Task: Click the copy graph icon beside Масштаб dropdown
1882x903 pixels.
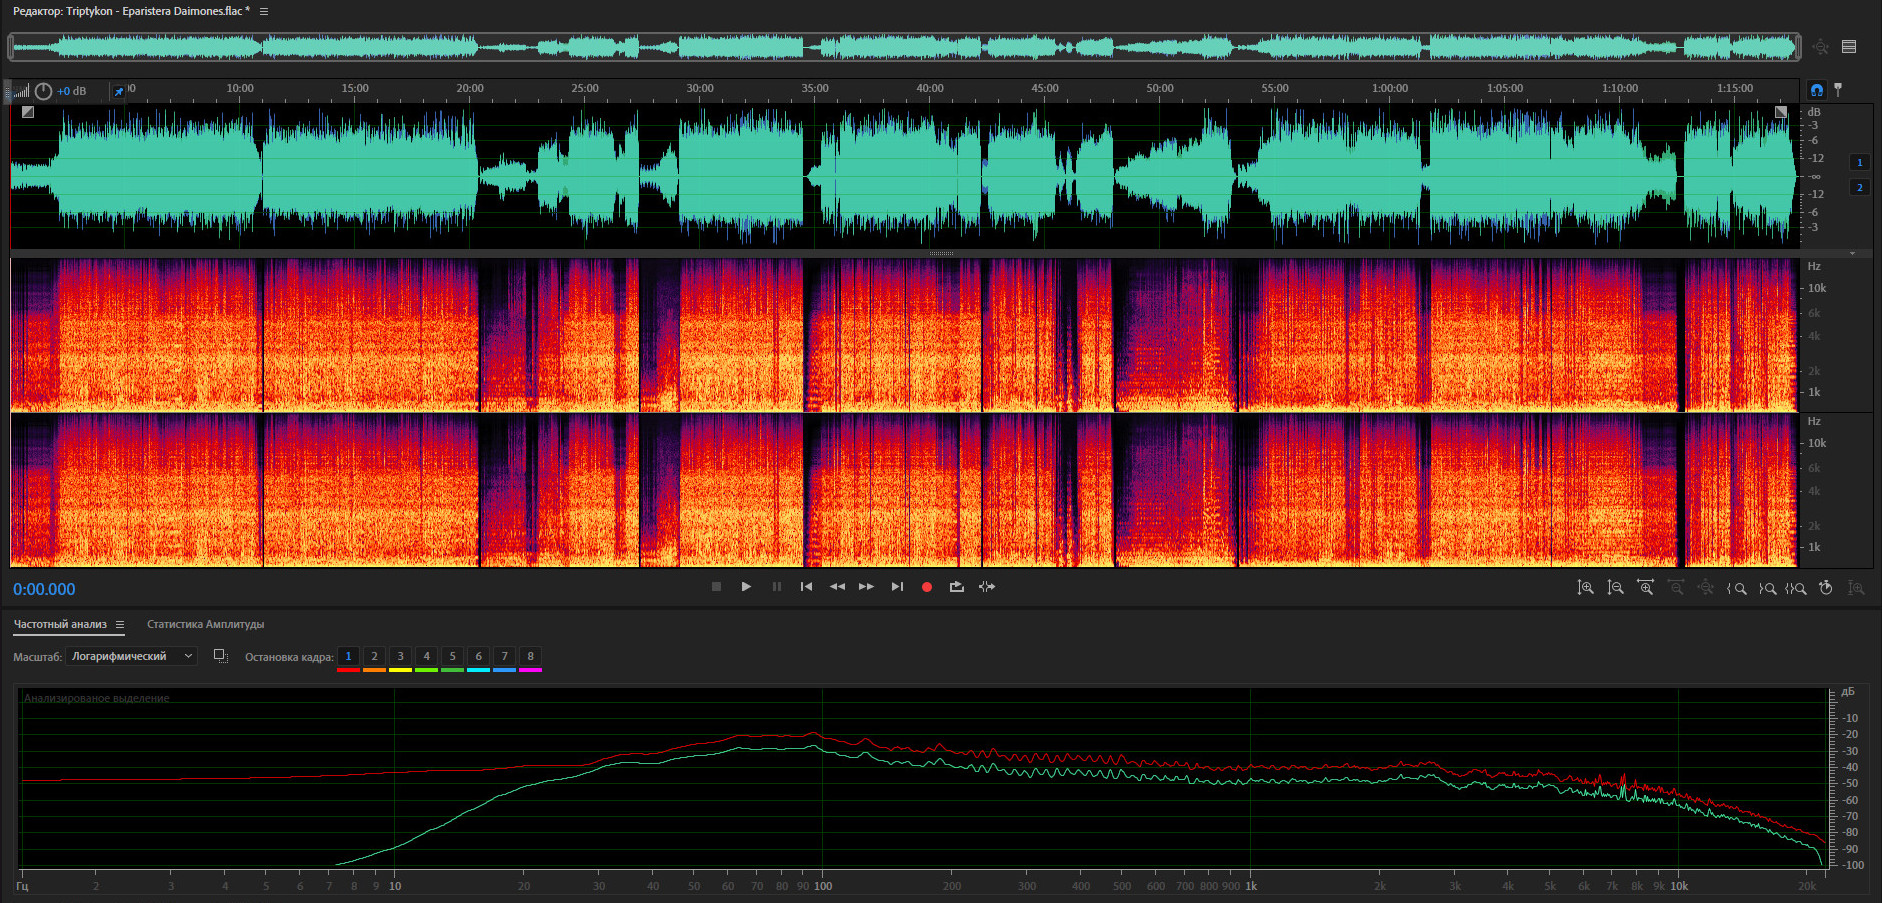Action: coord(221,656)
